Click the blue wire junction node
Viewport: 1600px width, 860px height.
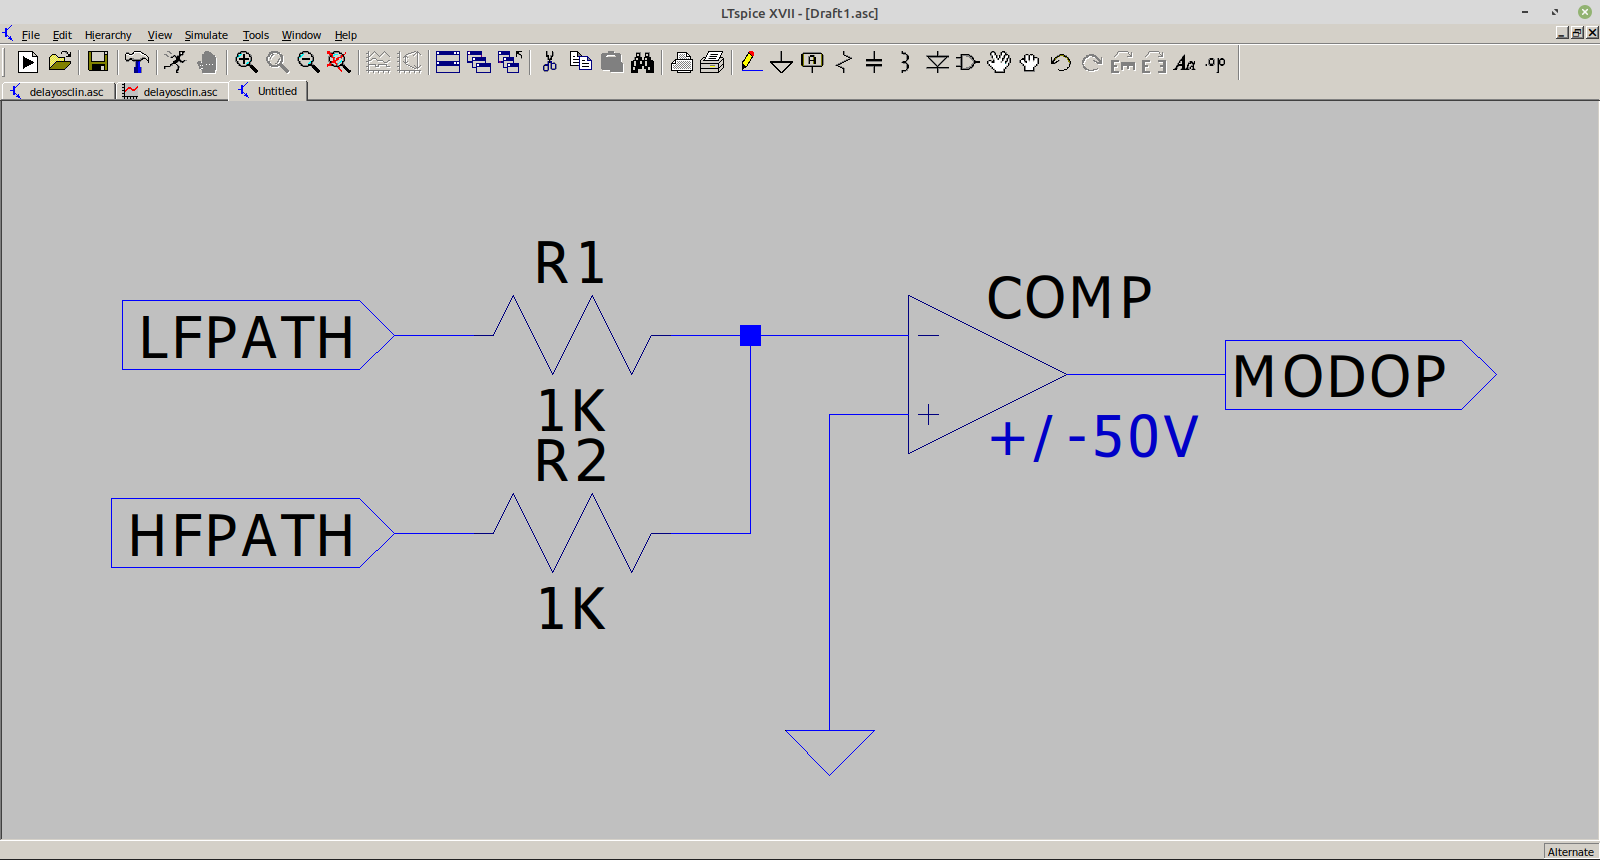[750, 335]
